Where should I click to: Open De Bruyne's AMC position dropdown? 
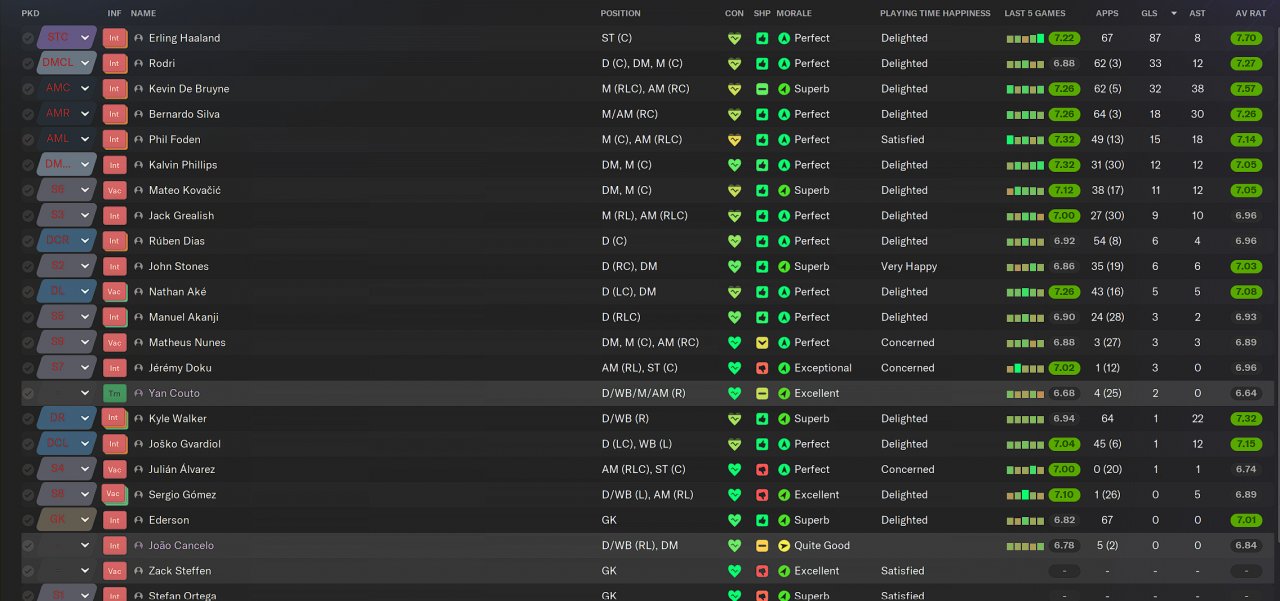tap(85, 89)
